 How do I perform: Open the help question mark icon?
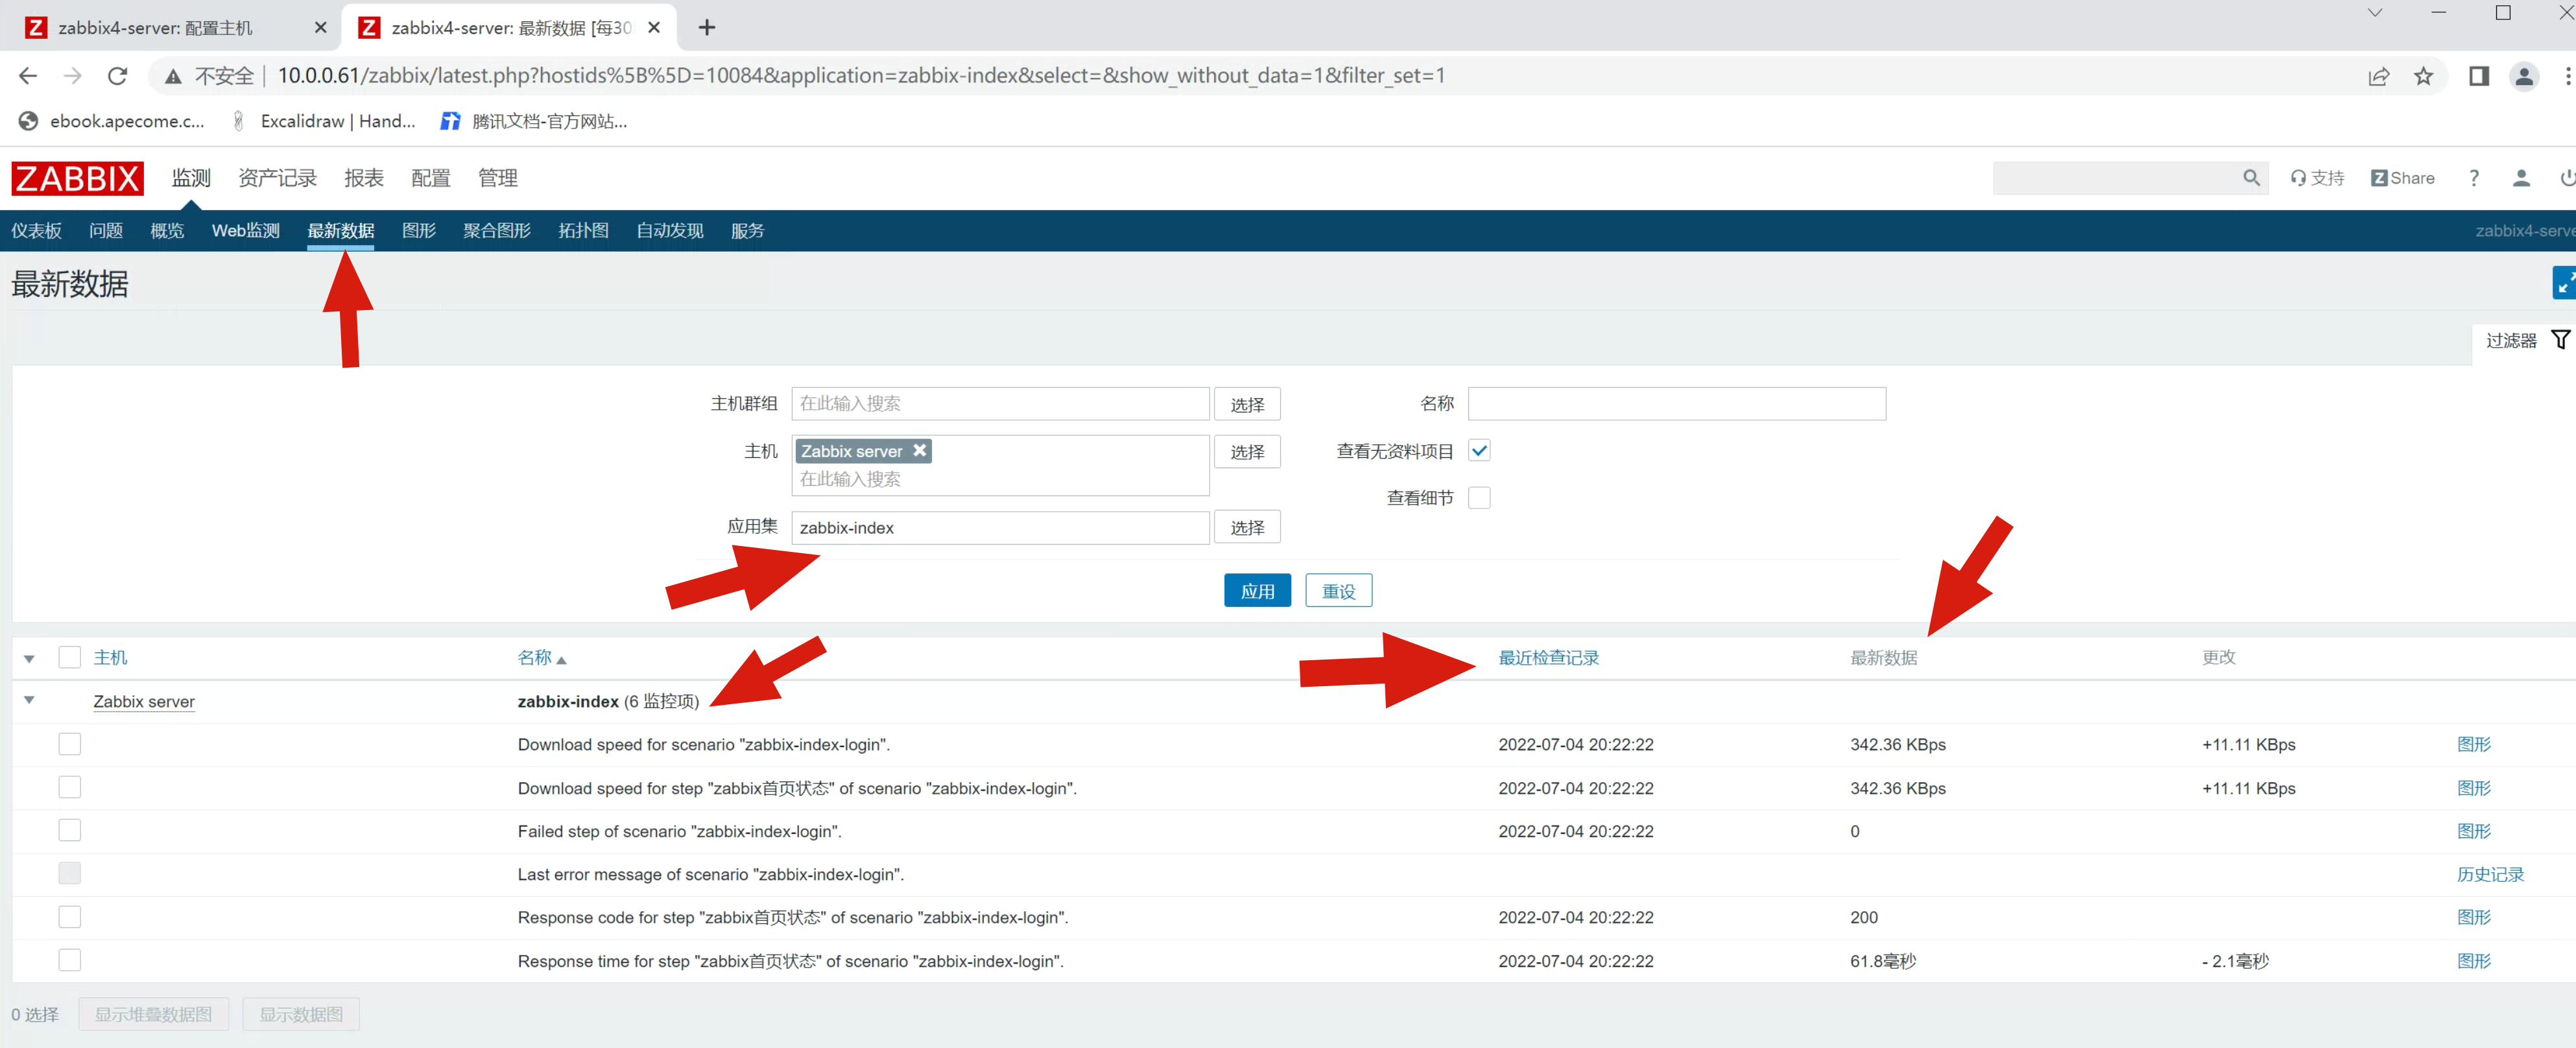(x=2473, y=178)
